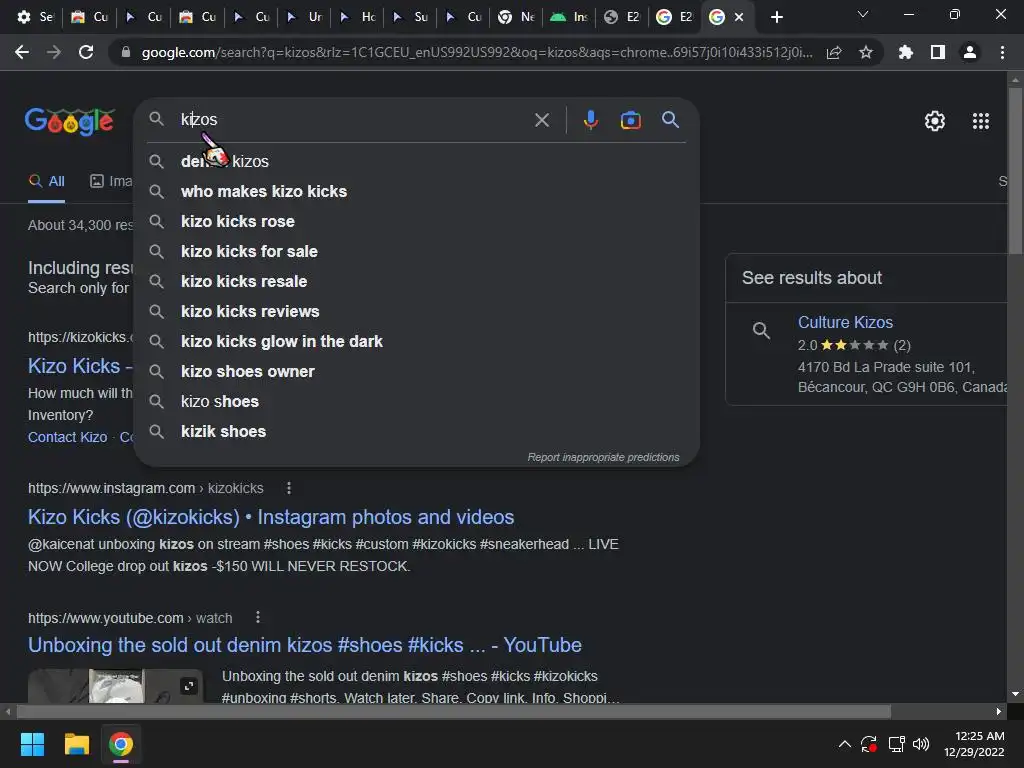Image resolution: width=1024 pixels, height=768 pixels.
Task: Open options for the YouTube result
Action: 258,617
